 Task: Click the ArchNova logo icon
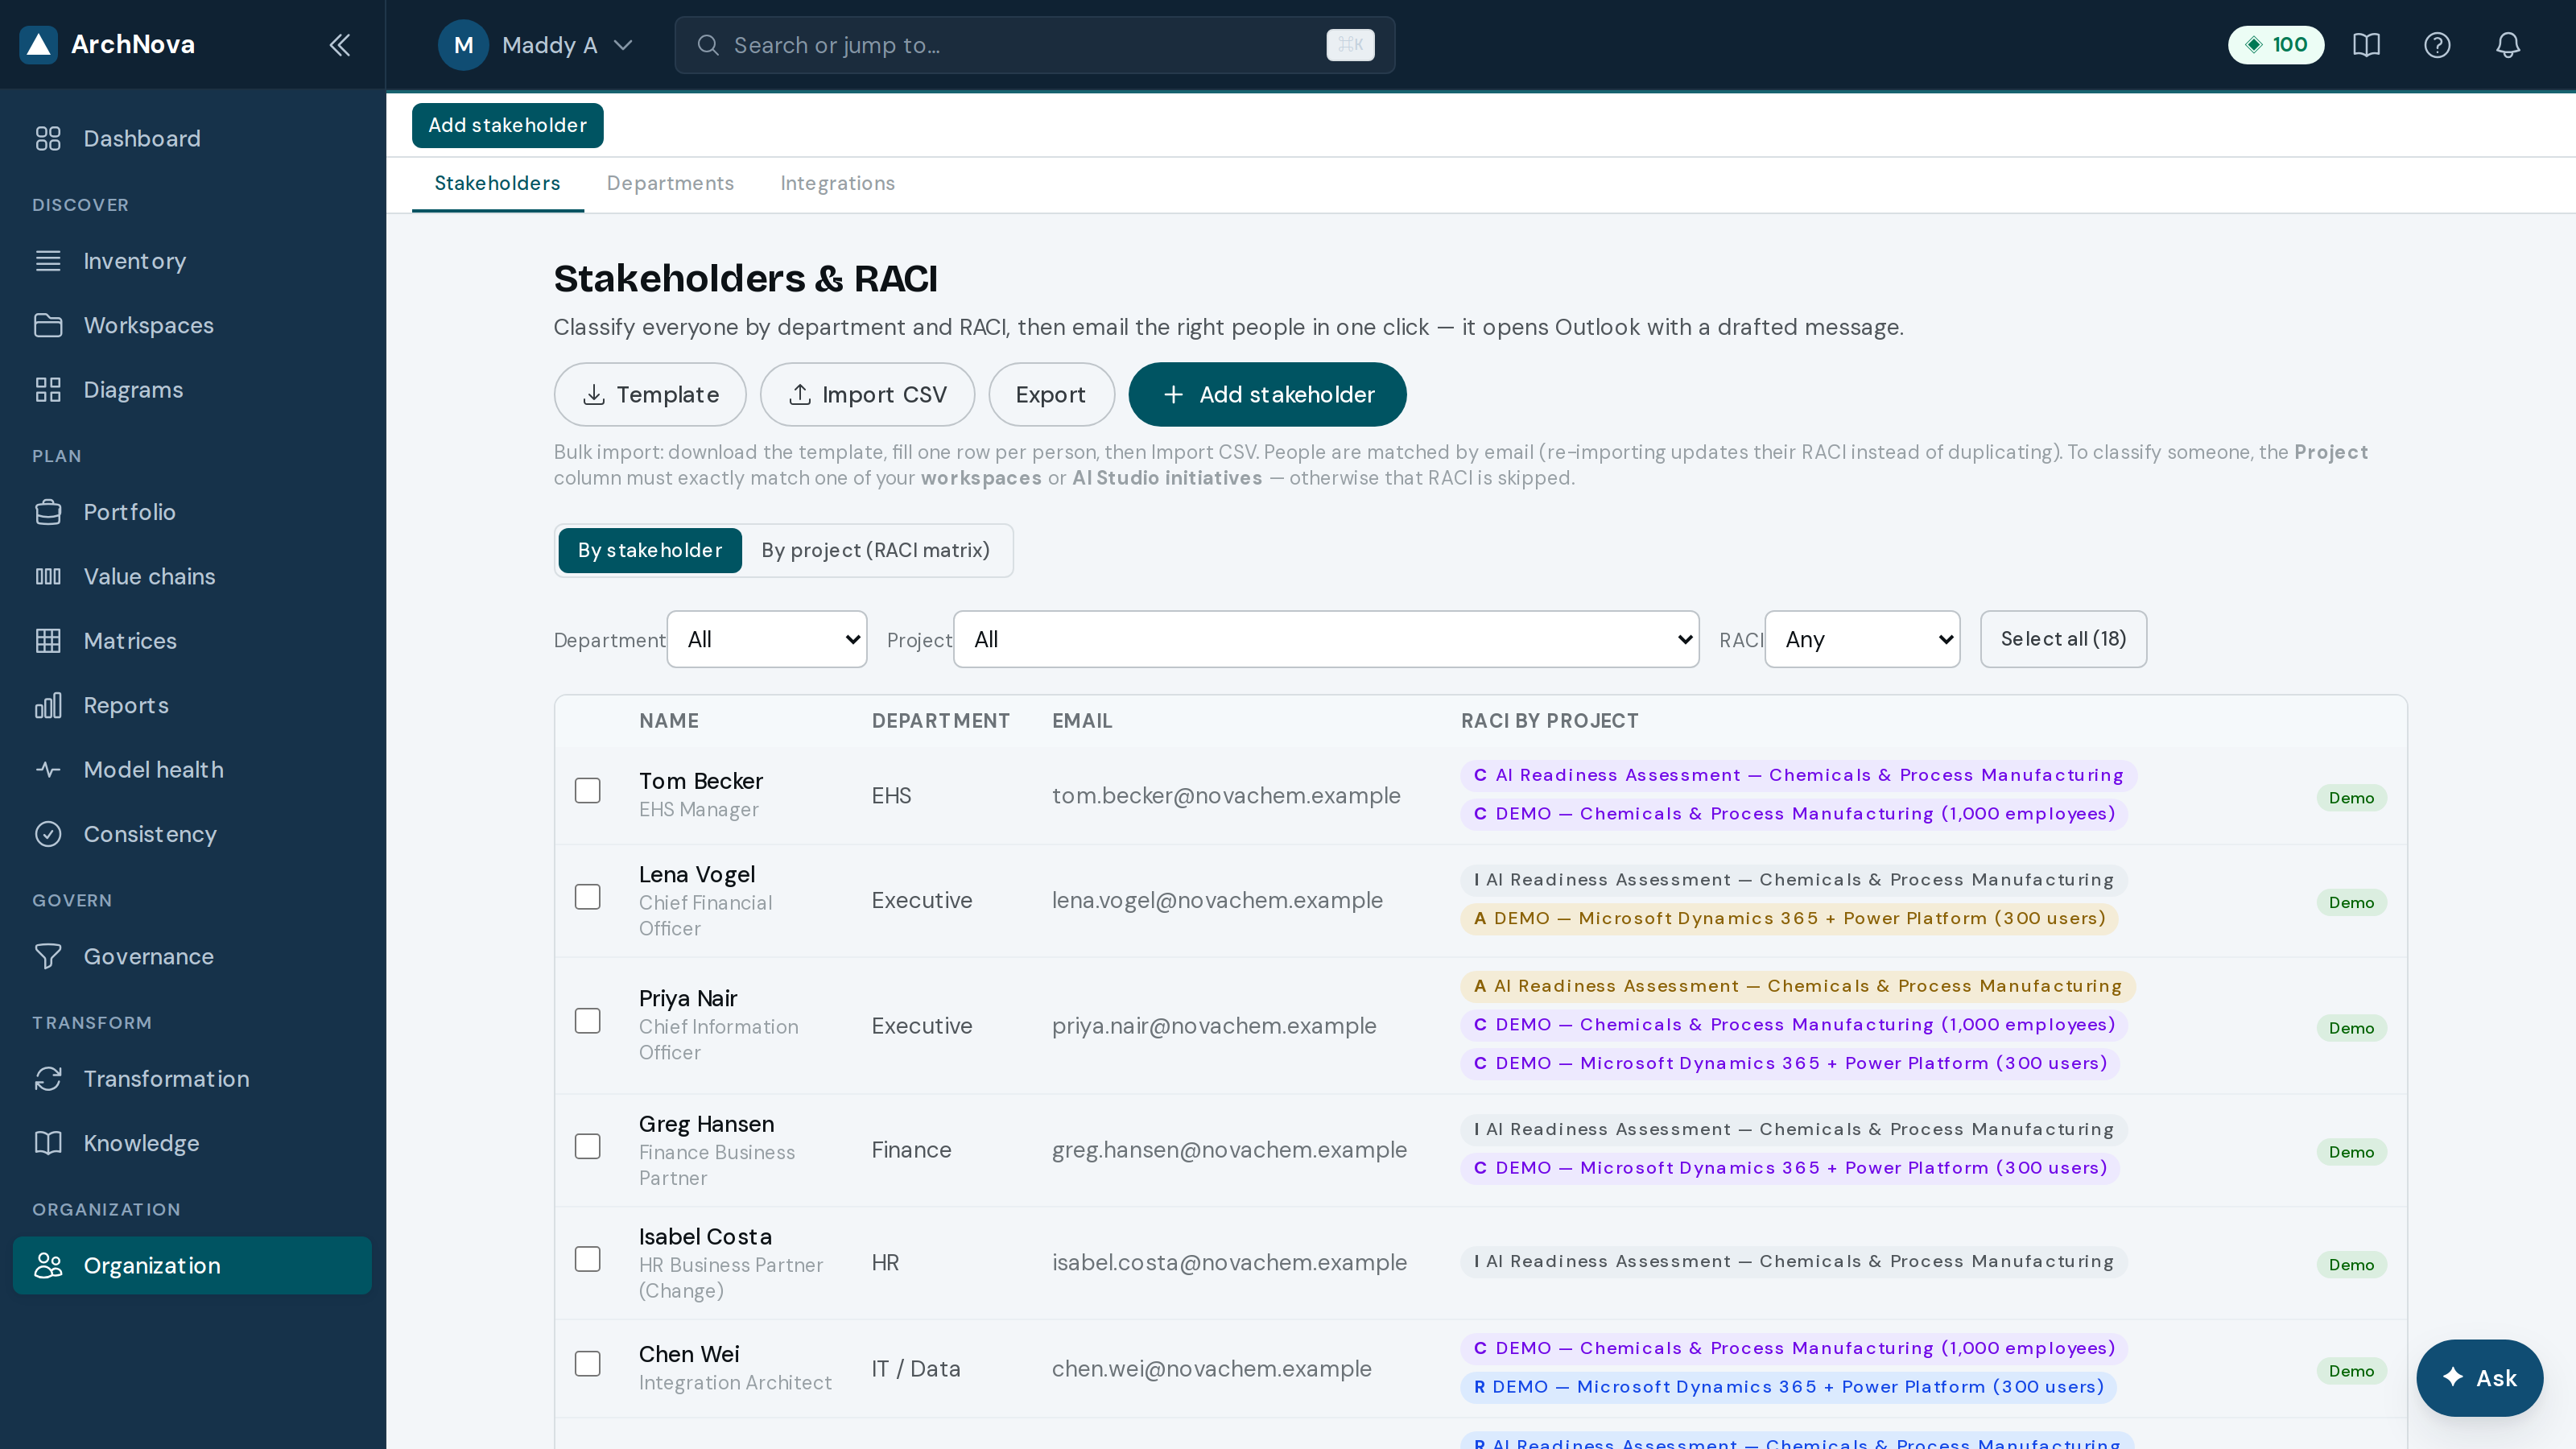coord(38,44)
